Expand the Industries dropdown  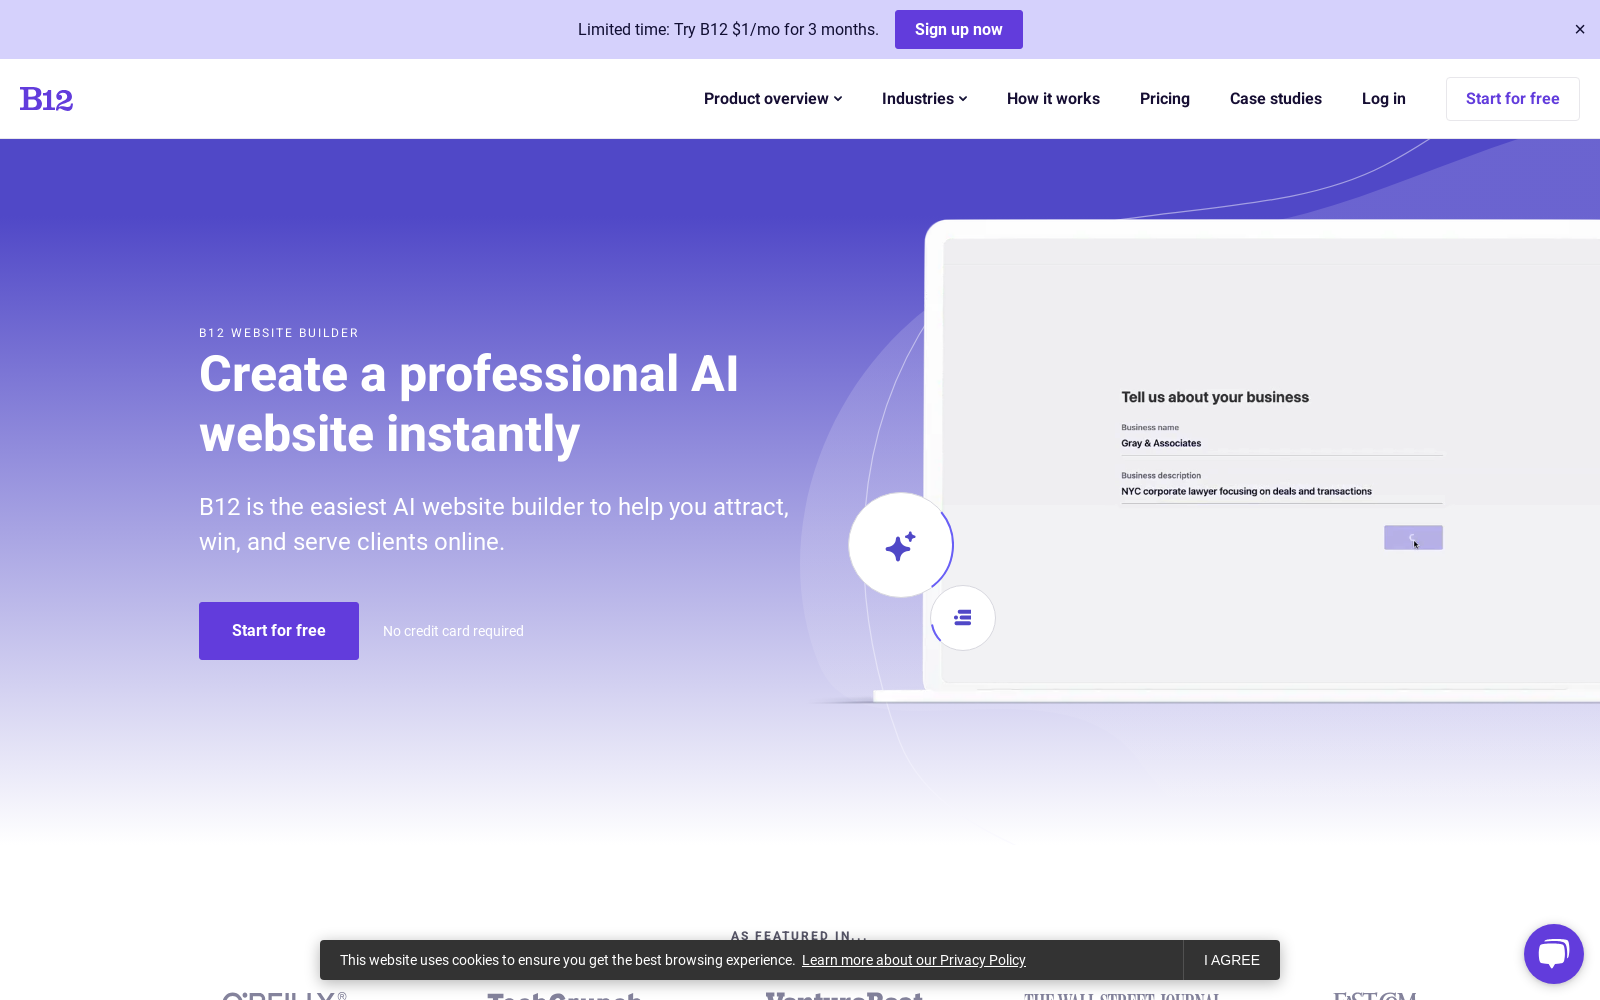point(924,99)
